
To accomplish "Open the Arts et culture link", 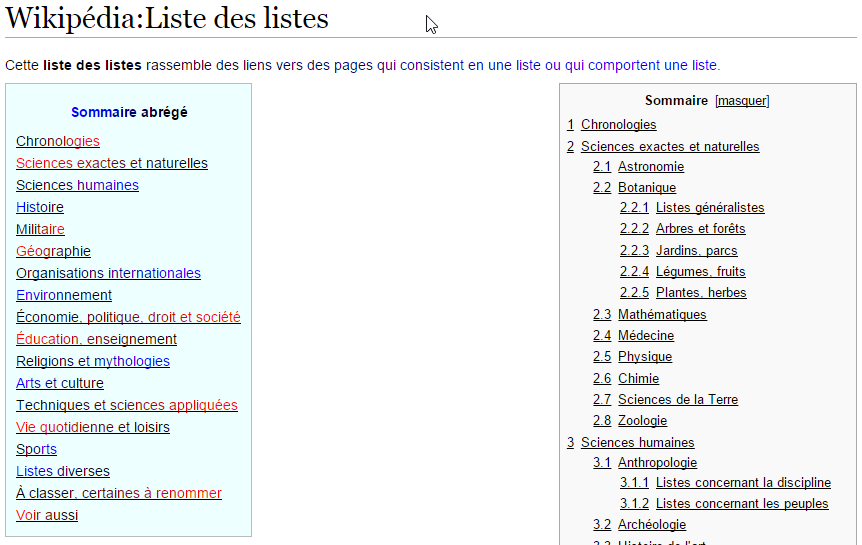I will click(60, 383).
